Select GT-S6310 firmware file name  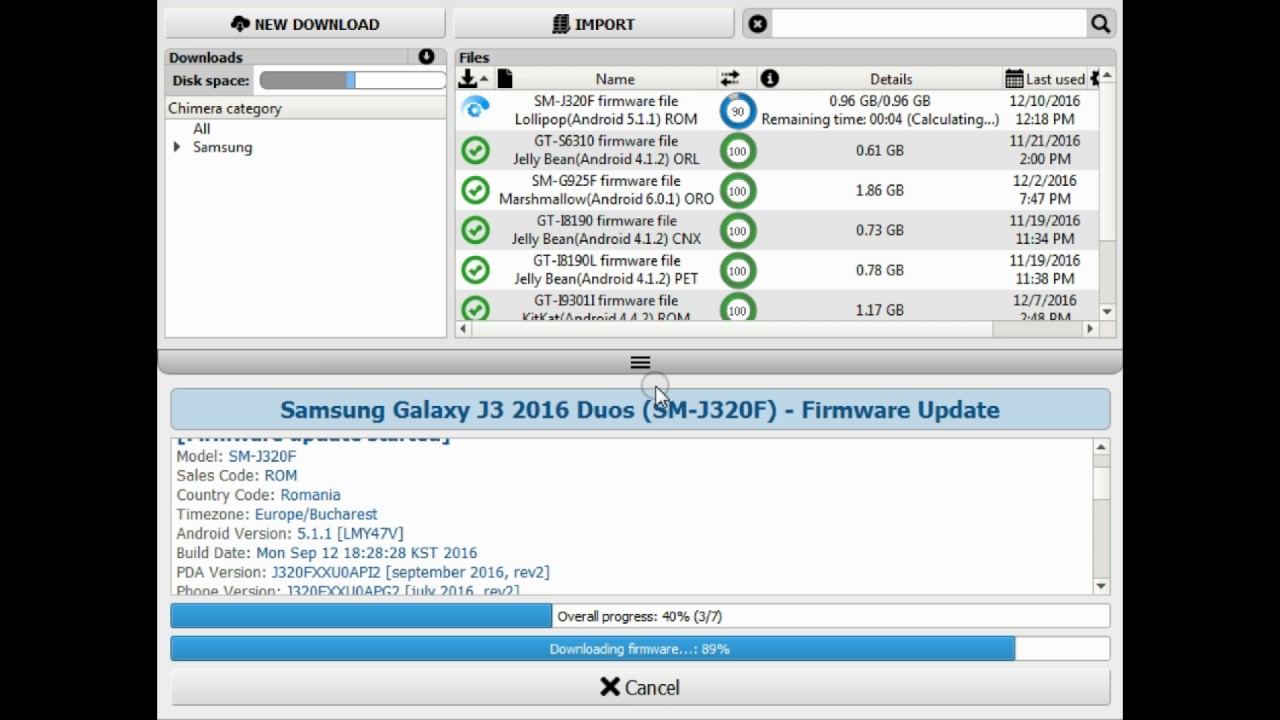pyautogui.click(x=606, y=150)
